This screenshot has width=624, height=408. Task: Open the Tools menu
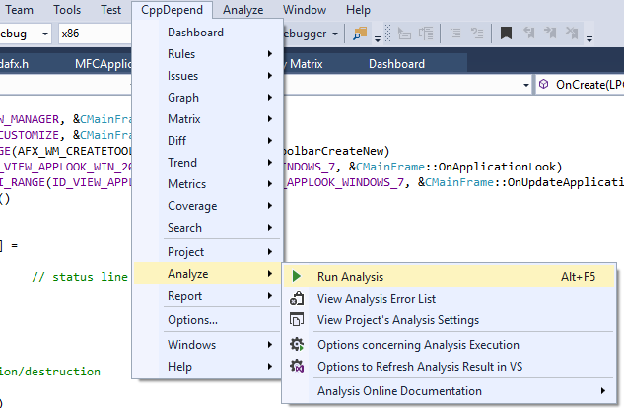67,10
